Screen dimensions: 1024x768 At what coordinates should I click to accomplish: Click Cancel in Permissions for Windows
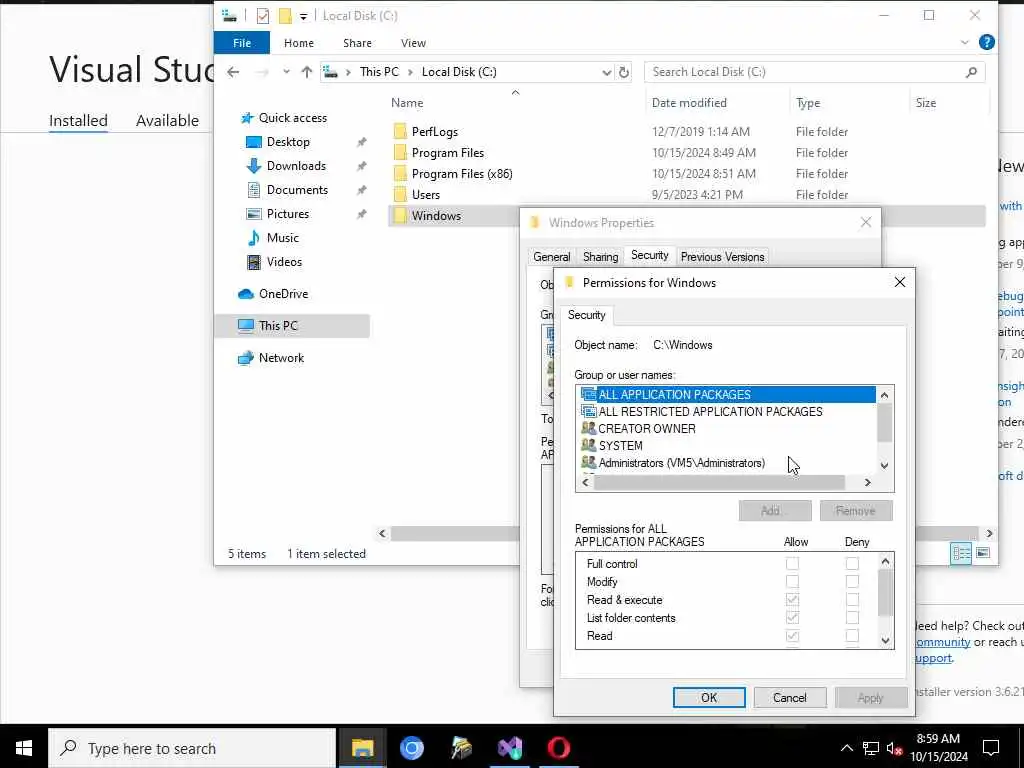(790, 697)
